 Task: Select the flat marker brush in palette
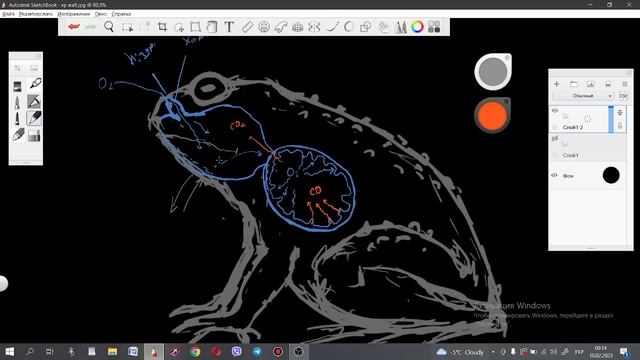(x=18, y=86)
